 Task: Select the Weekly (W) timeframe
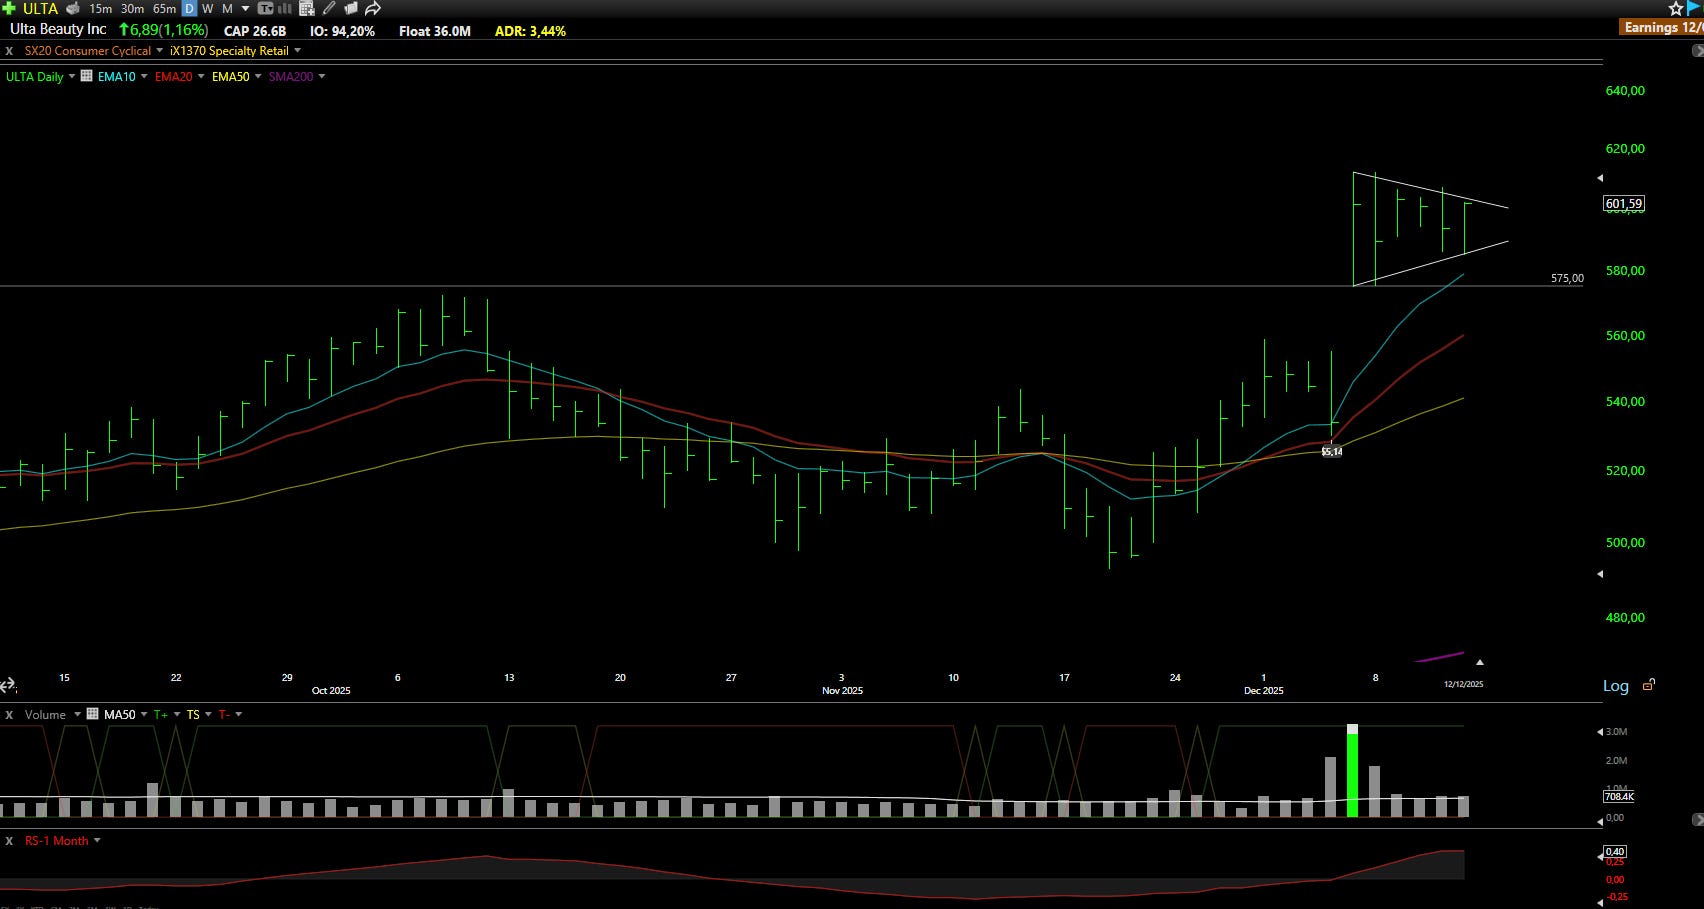208,8
